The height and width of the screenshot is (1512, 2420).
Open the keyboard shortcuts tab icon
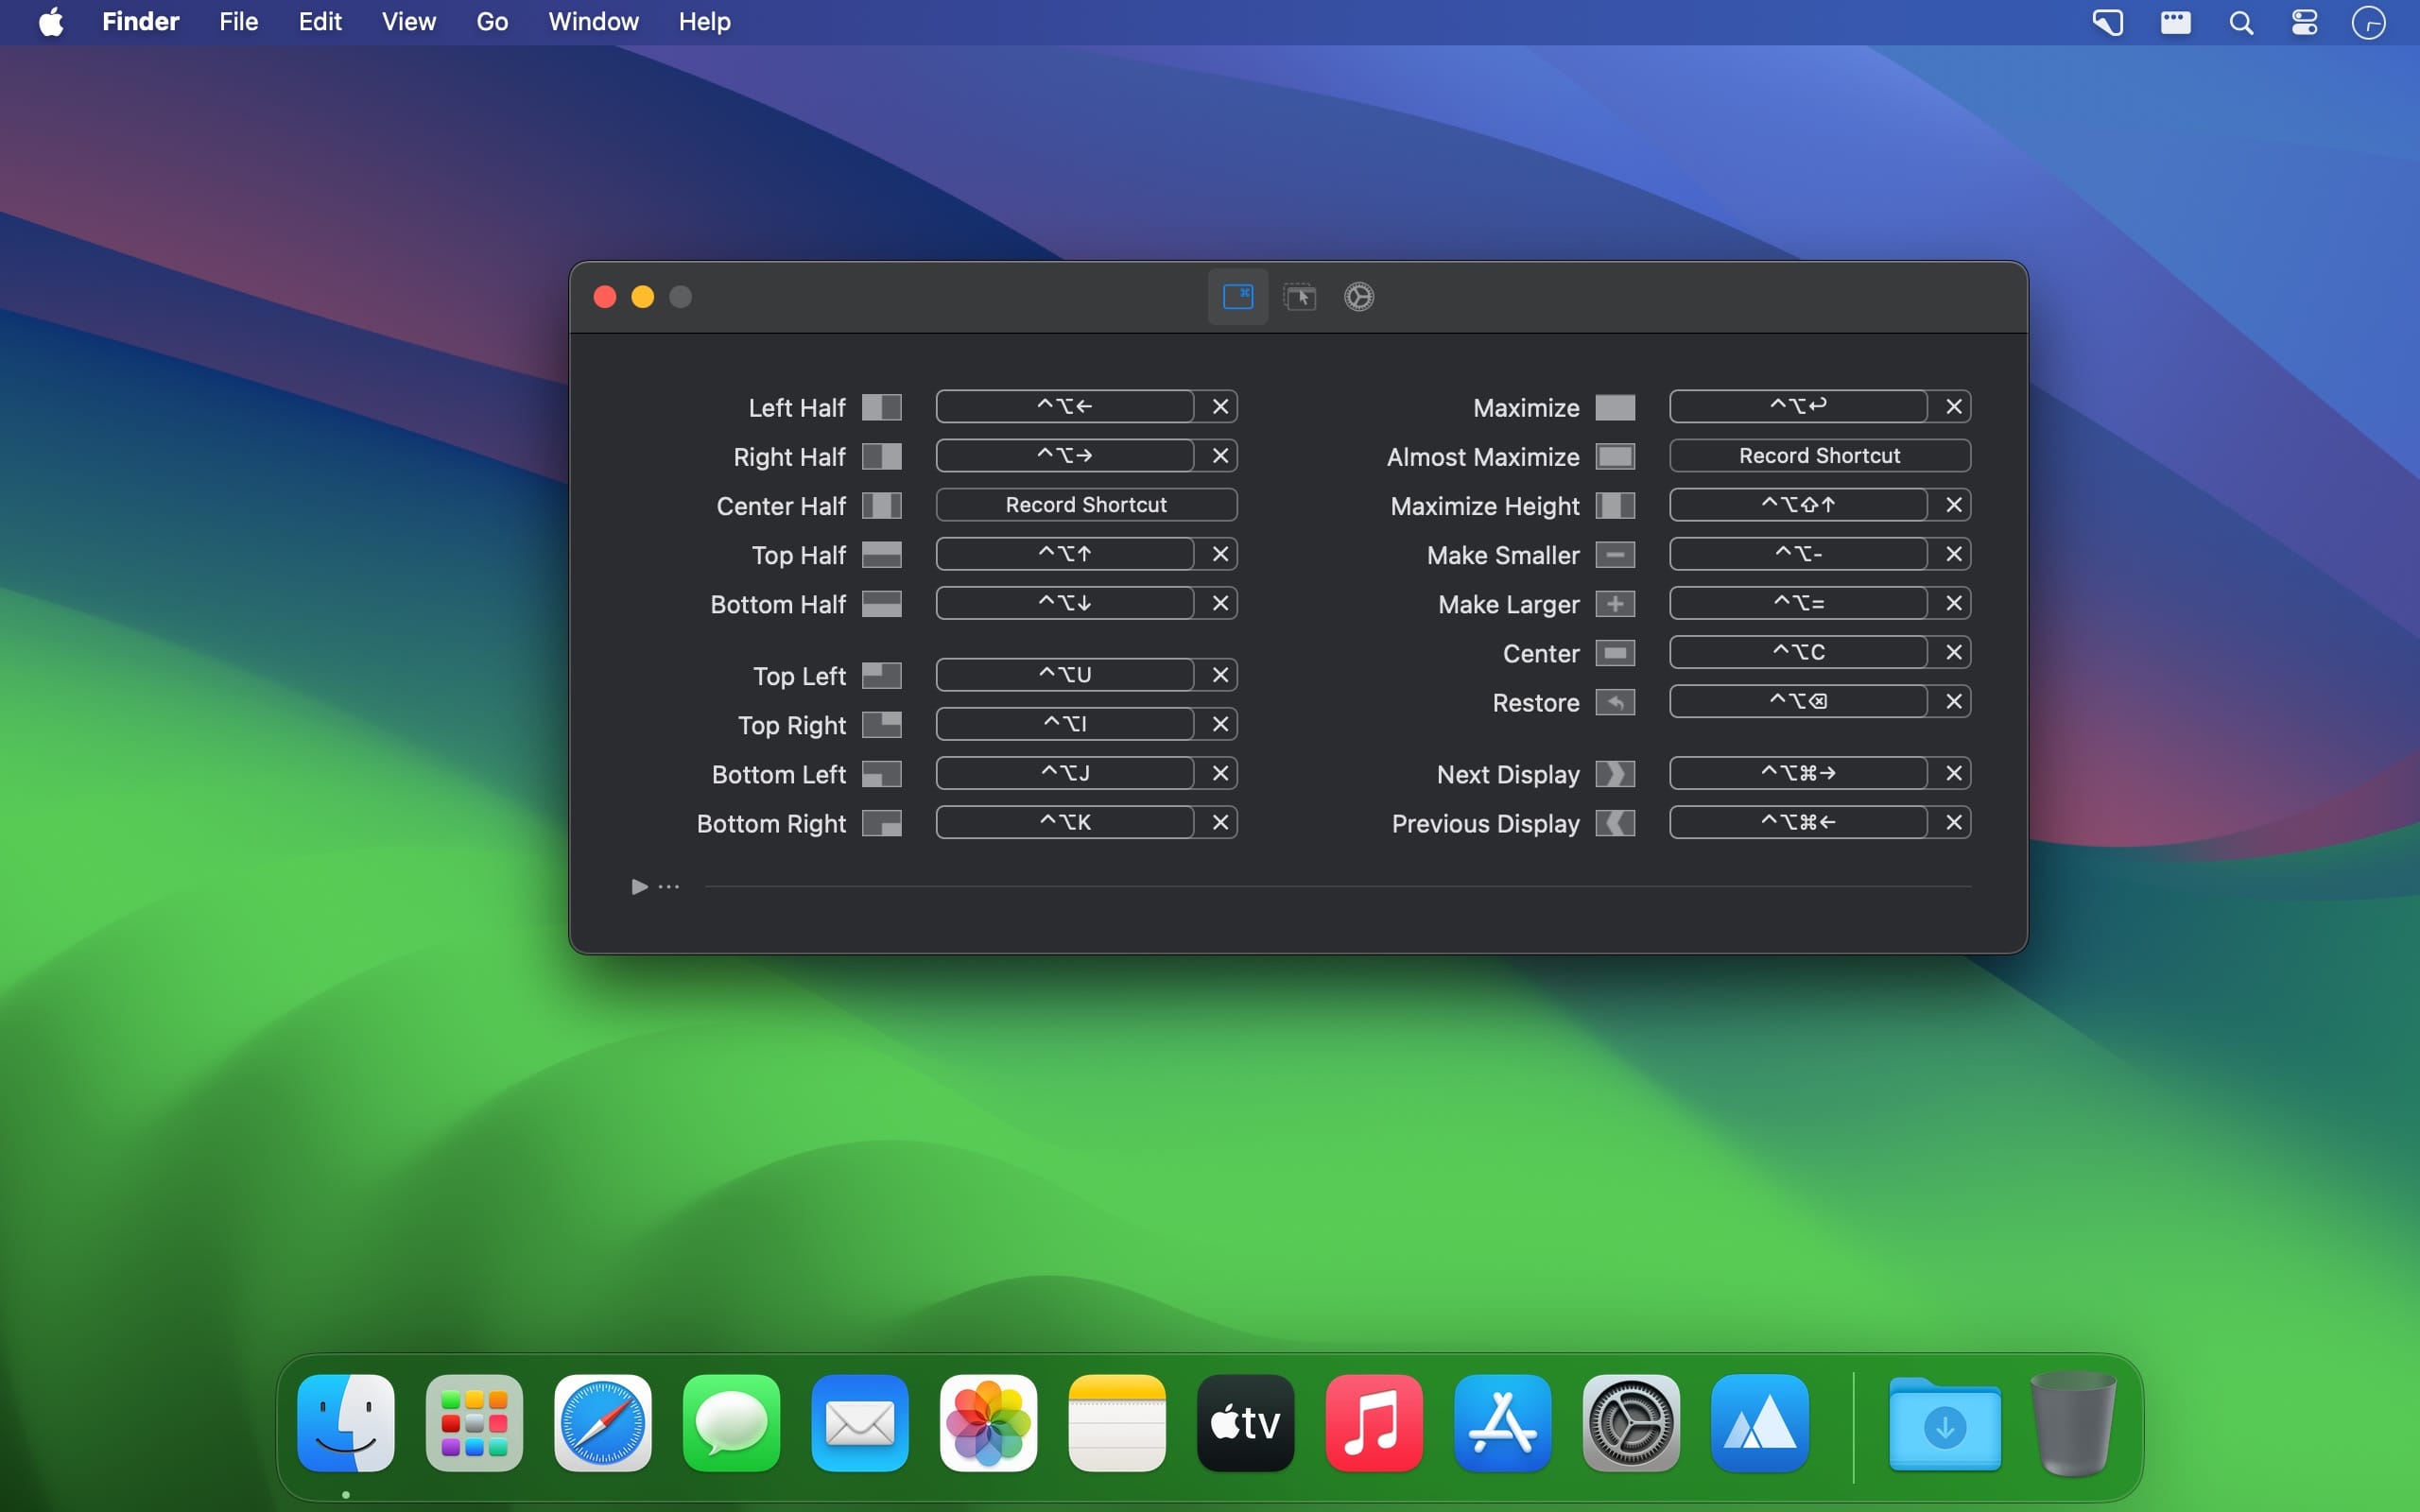pos(1238,297)
